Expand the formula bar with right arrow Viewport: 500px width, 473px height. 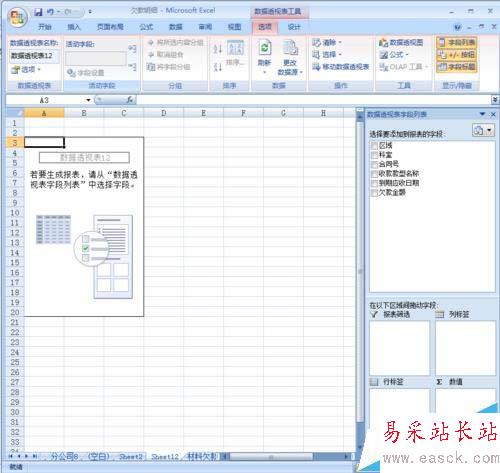(495, 100)
